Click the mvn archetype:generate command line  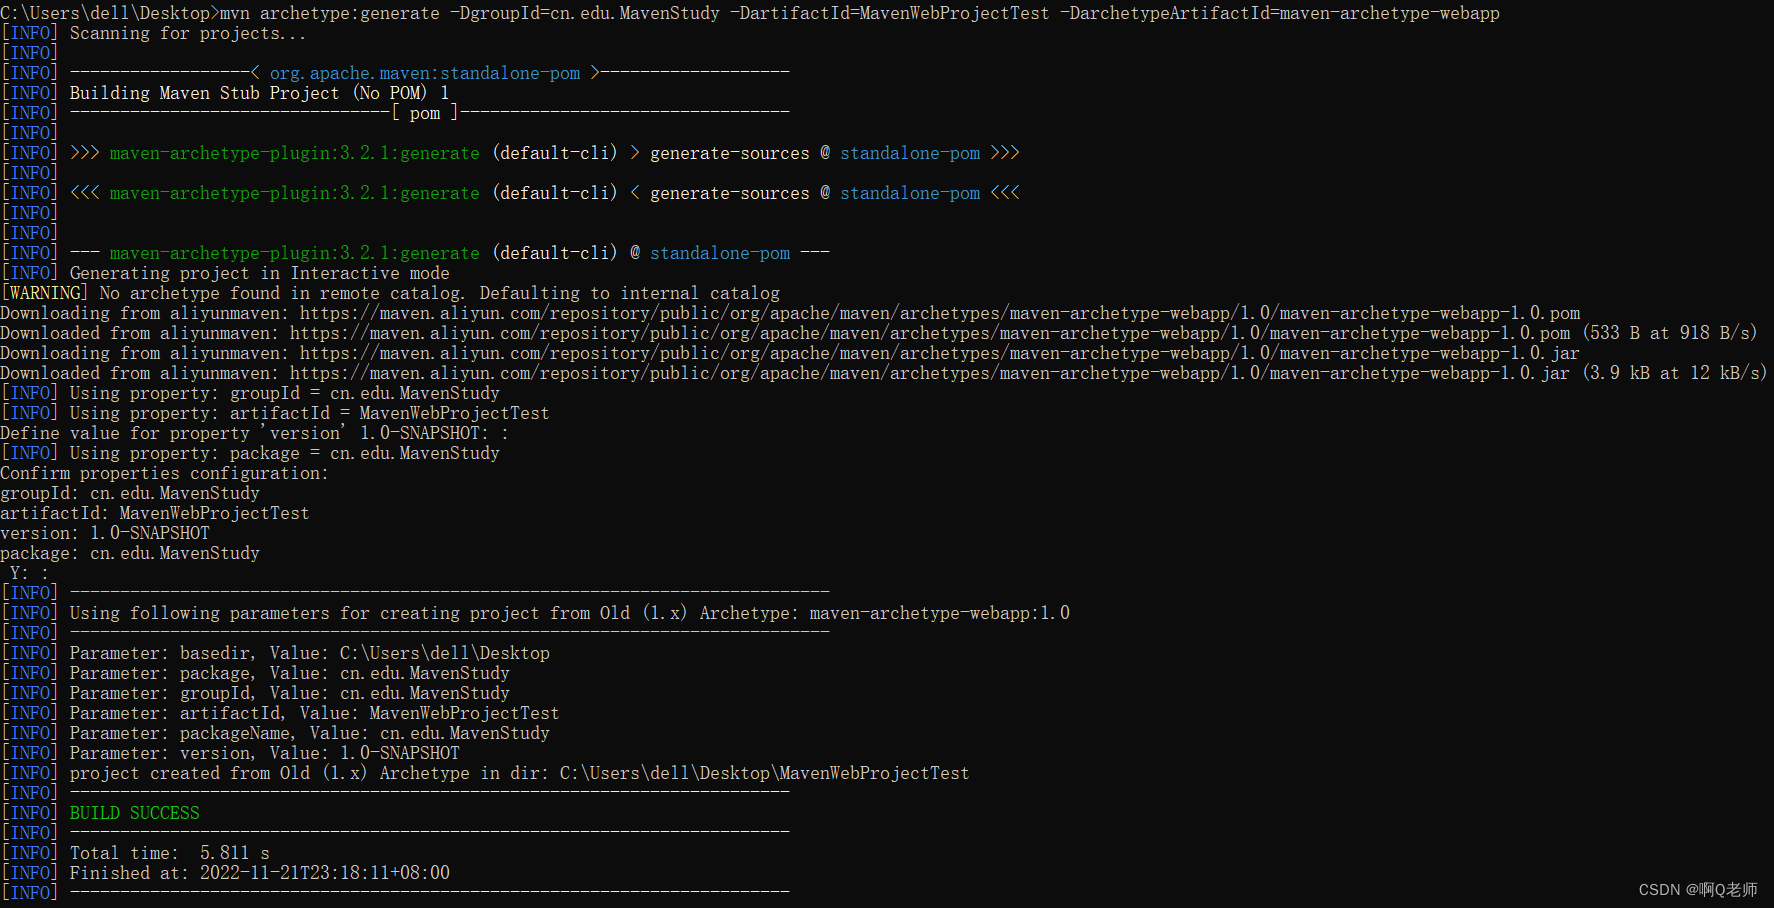click(x=750, y=13)
